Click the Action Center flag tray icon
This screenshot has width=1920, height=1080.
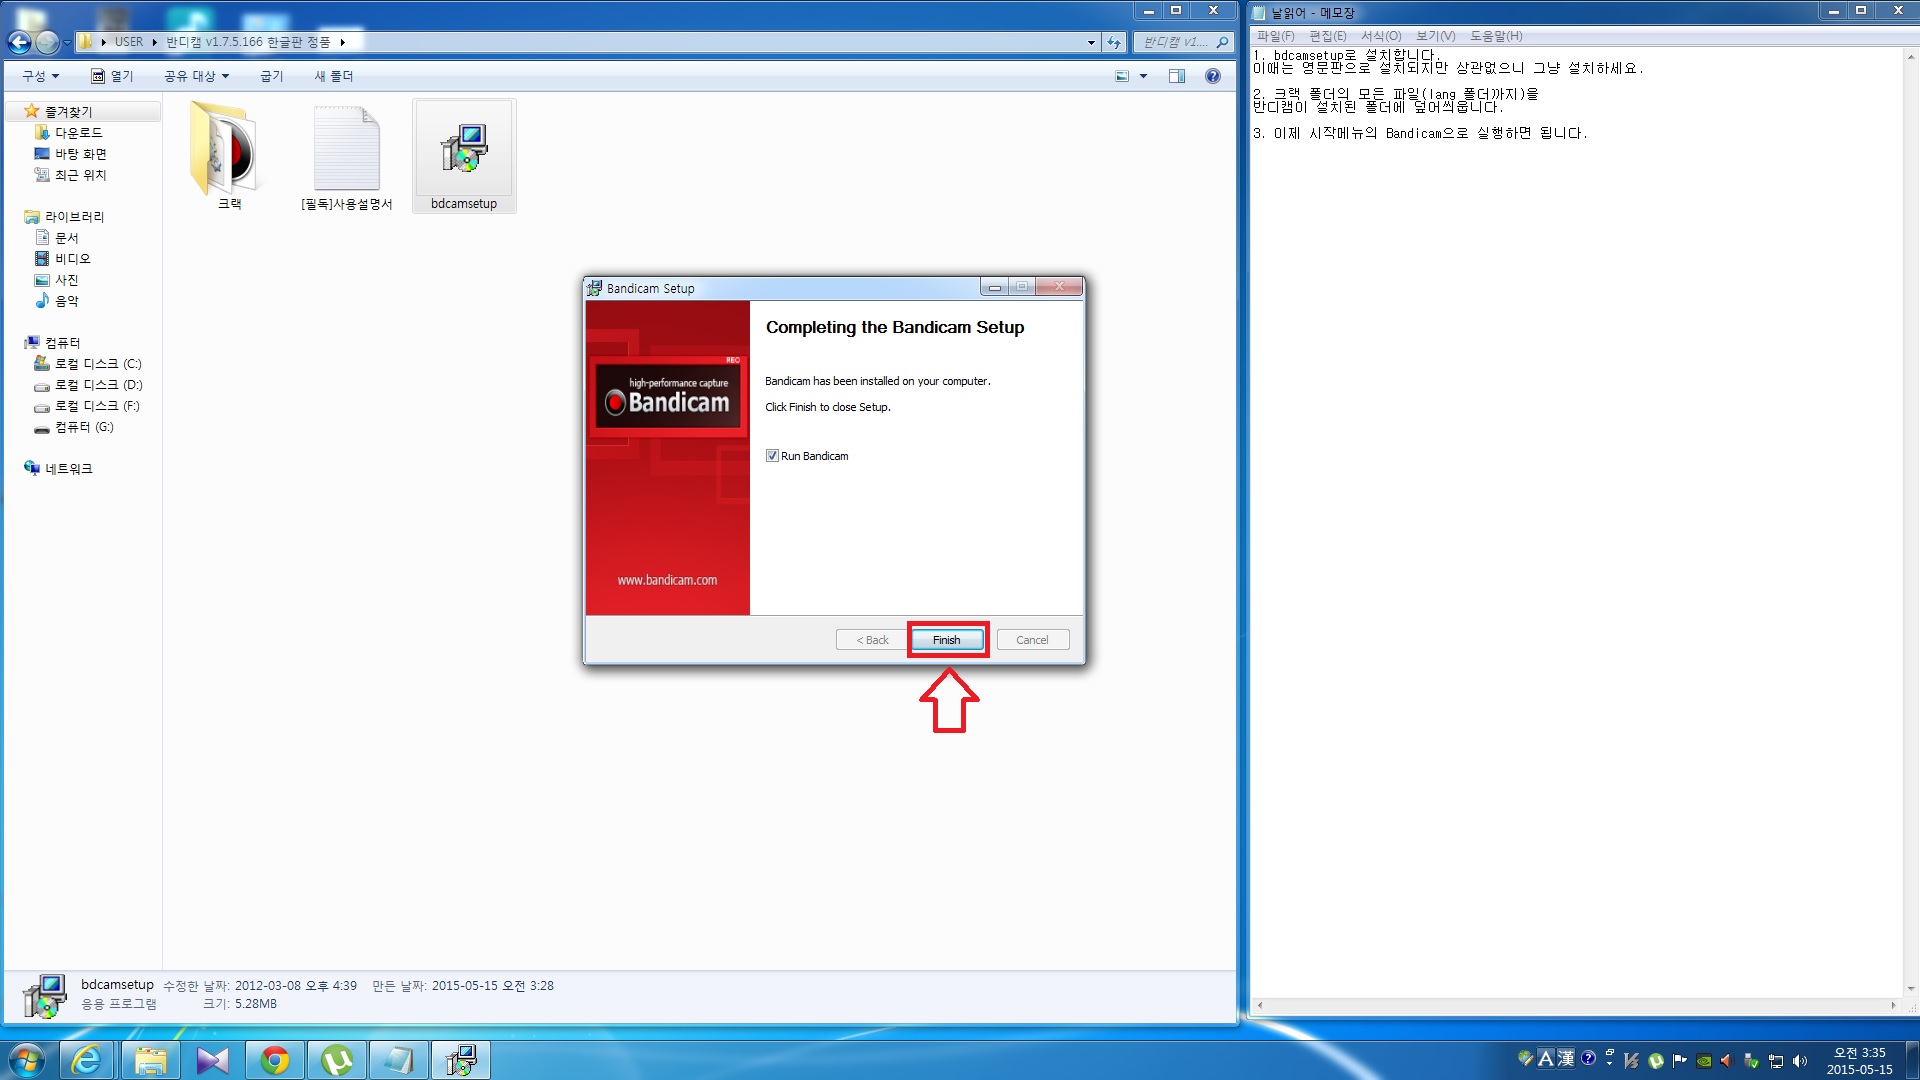point(1680,1060)
